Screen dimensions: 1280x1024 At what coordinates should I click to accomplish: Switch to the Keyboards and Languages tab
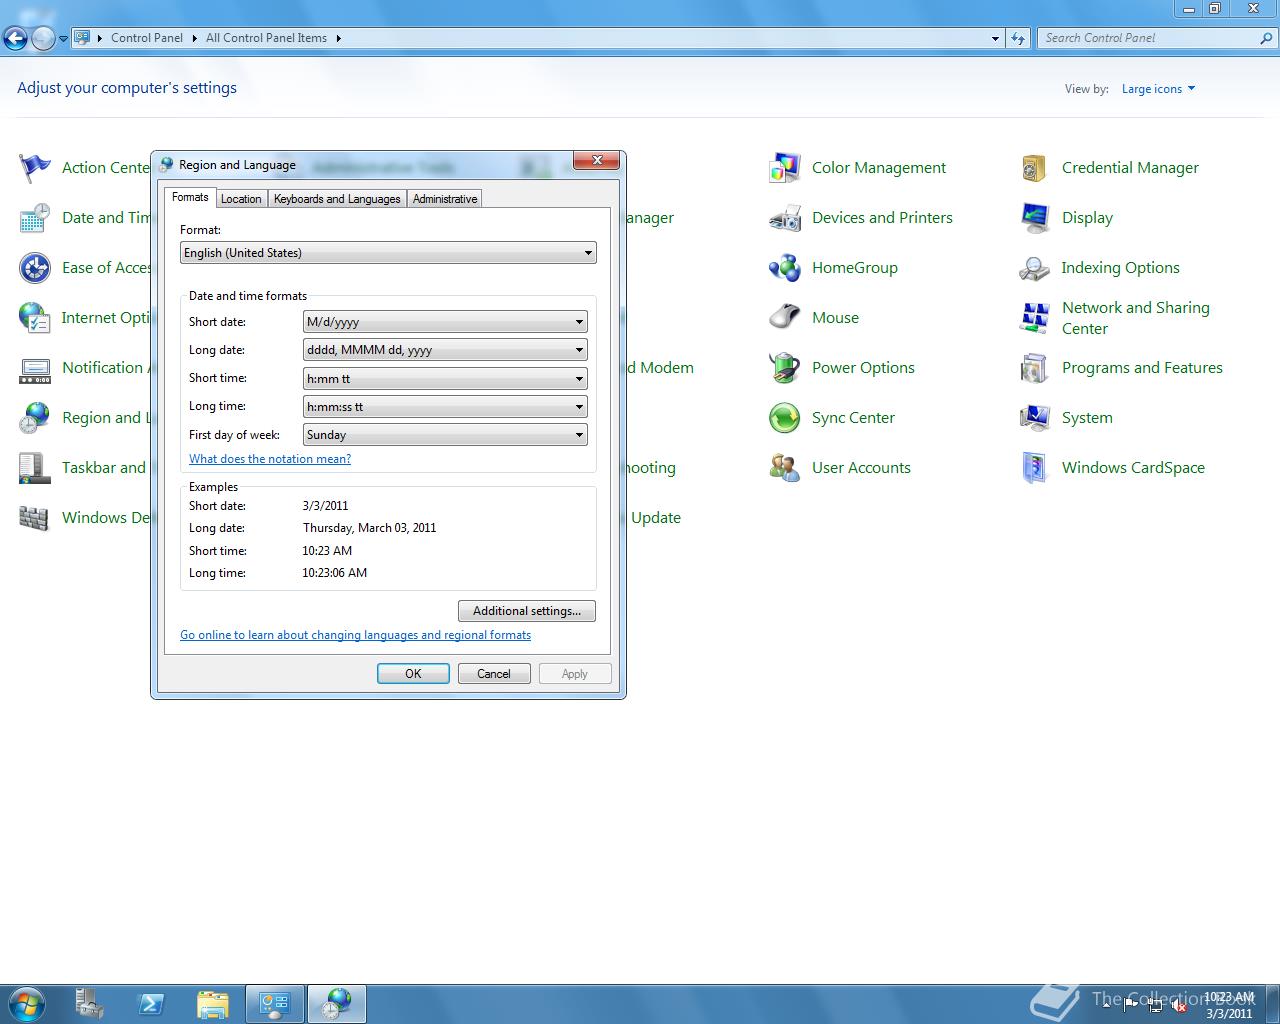[x=337, y=199]
